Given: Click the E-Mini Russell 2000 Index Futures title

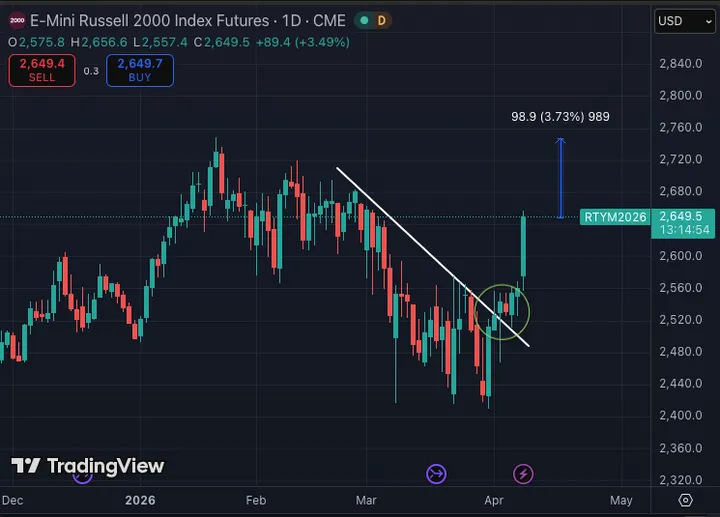Looking at the screenshot, I should point(150,21).
